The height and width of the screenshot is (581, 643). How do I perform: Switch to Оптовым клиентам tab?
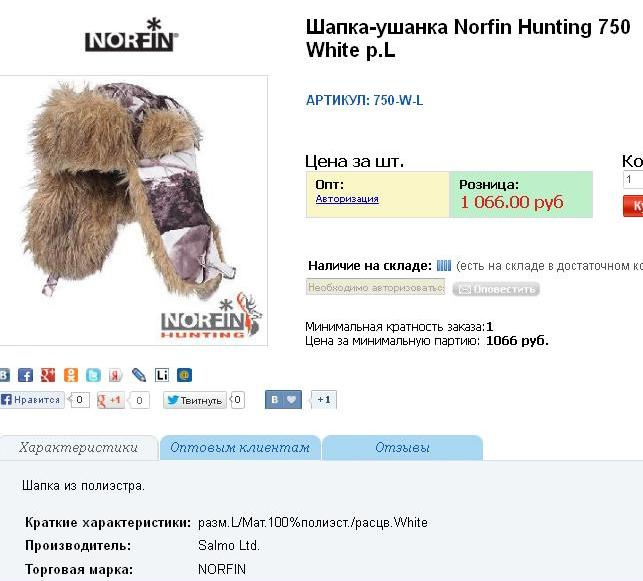[x=240, y=447]
